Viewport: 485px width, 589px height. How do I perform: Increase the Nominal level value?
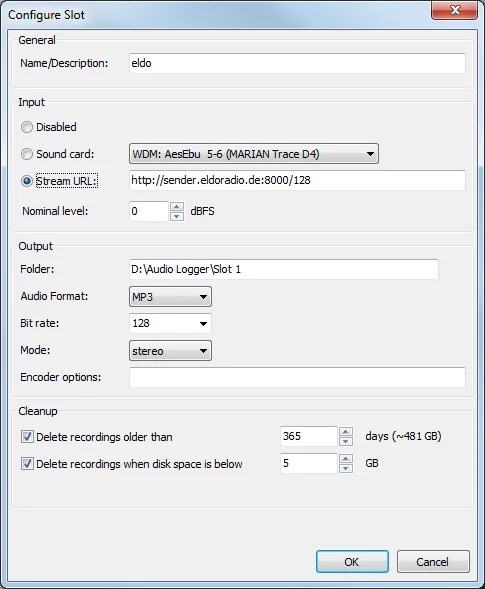pos(177,207)
